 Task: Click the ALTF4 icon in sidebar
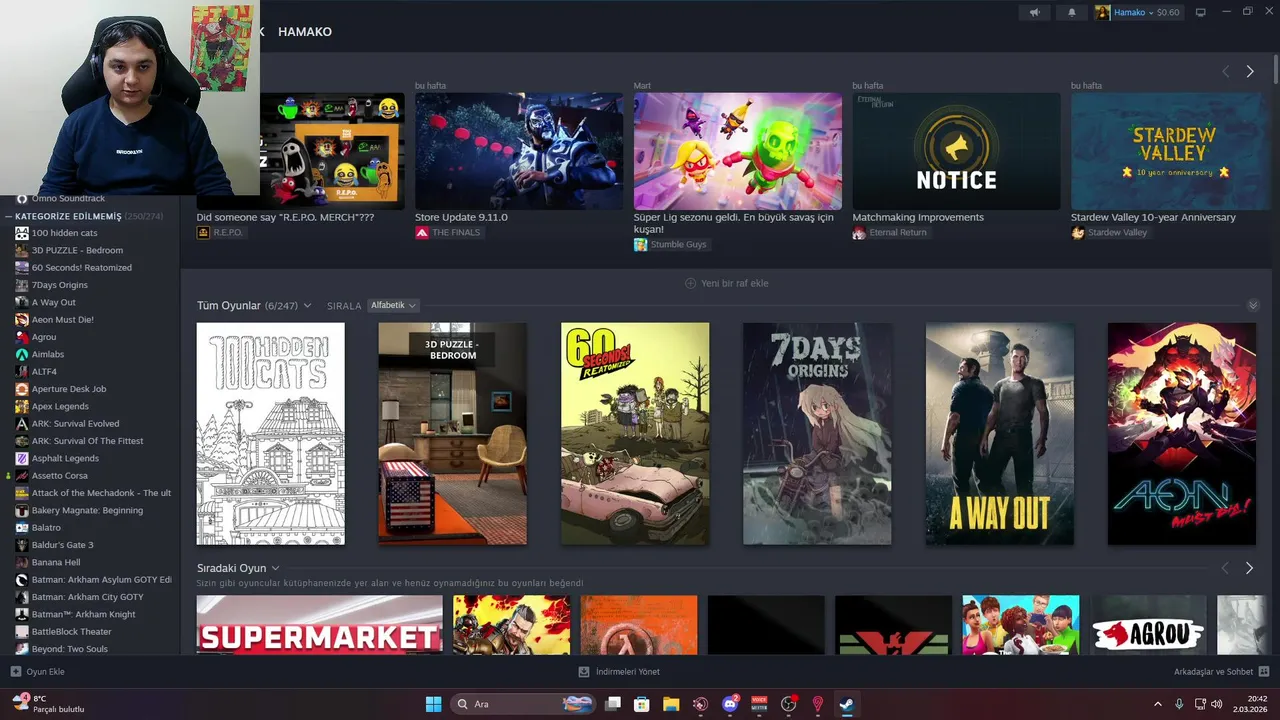click(22, 371)
